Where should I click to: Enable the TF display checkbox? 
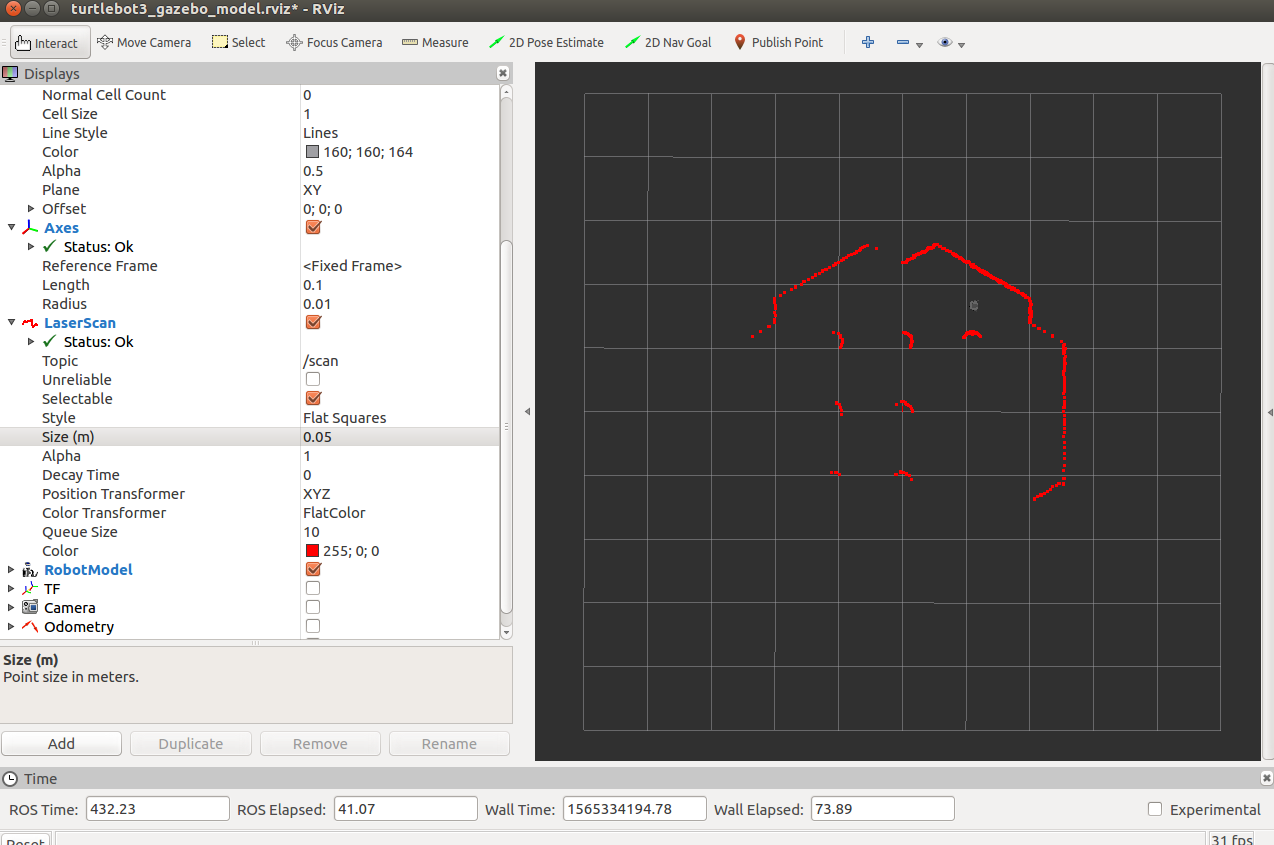point(313,588)
